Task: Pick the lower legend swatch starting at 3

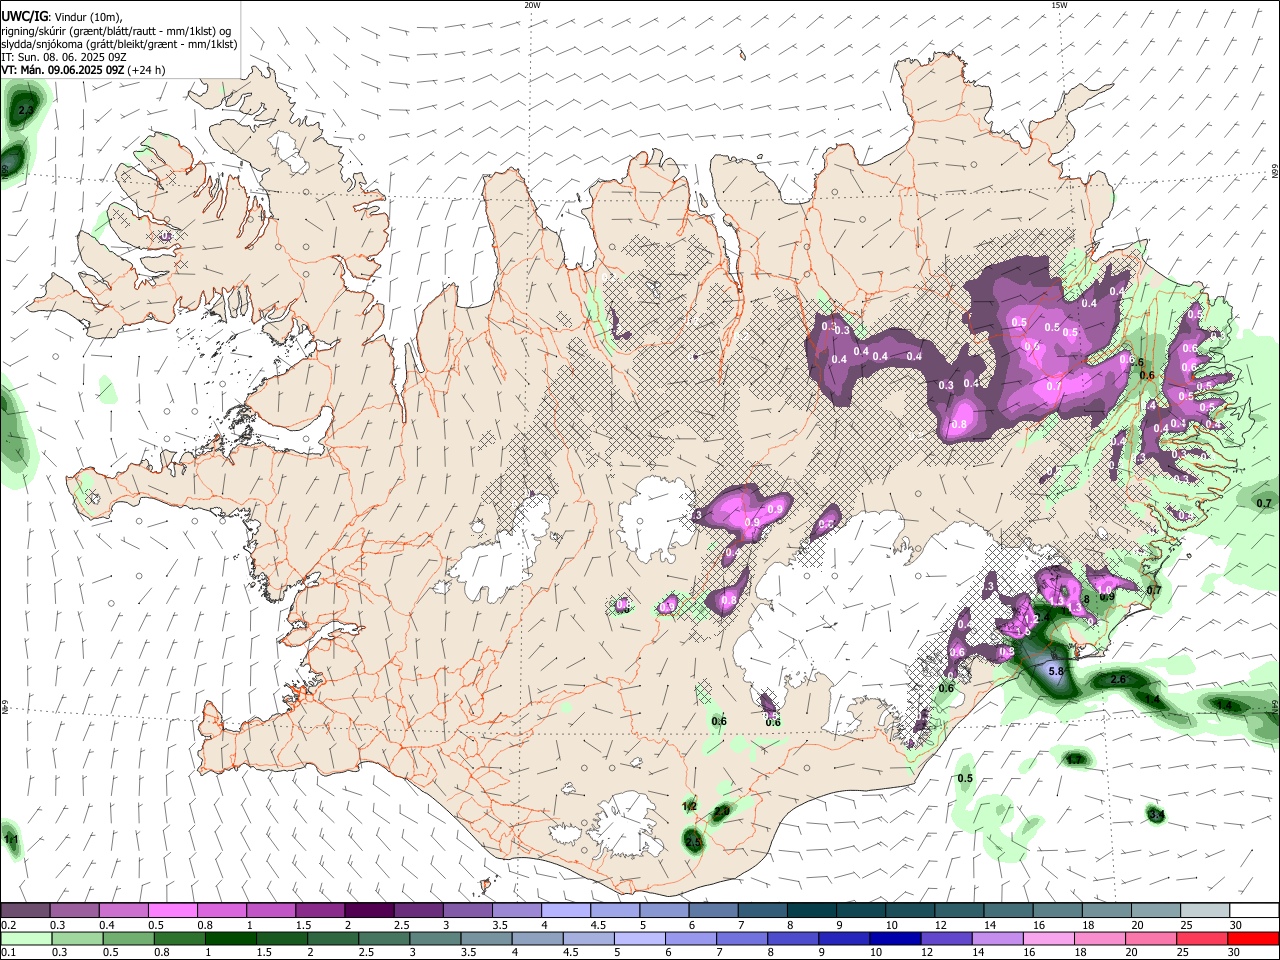Action: tap(435, 938)
